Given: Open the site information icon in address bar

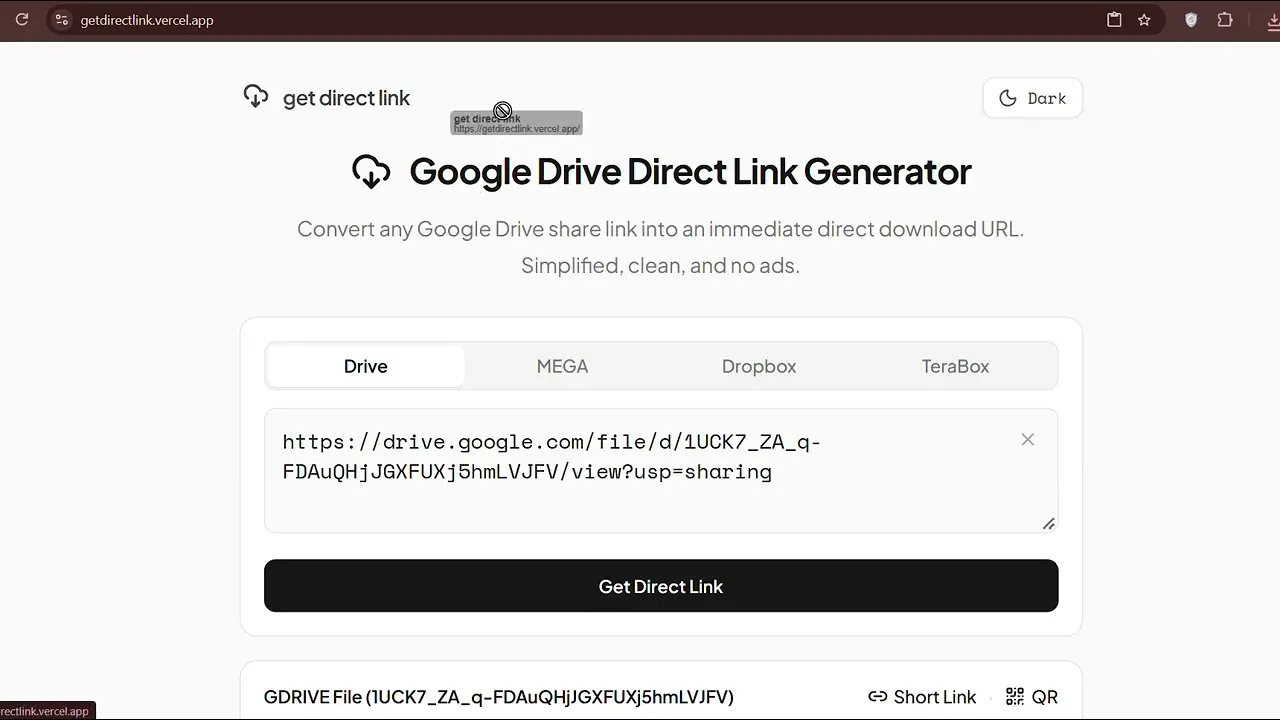Looking at the screenshot, I should [x=61, y=20].
